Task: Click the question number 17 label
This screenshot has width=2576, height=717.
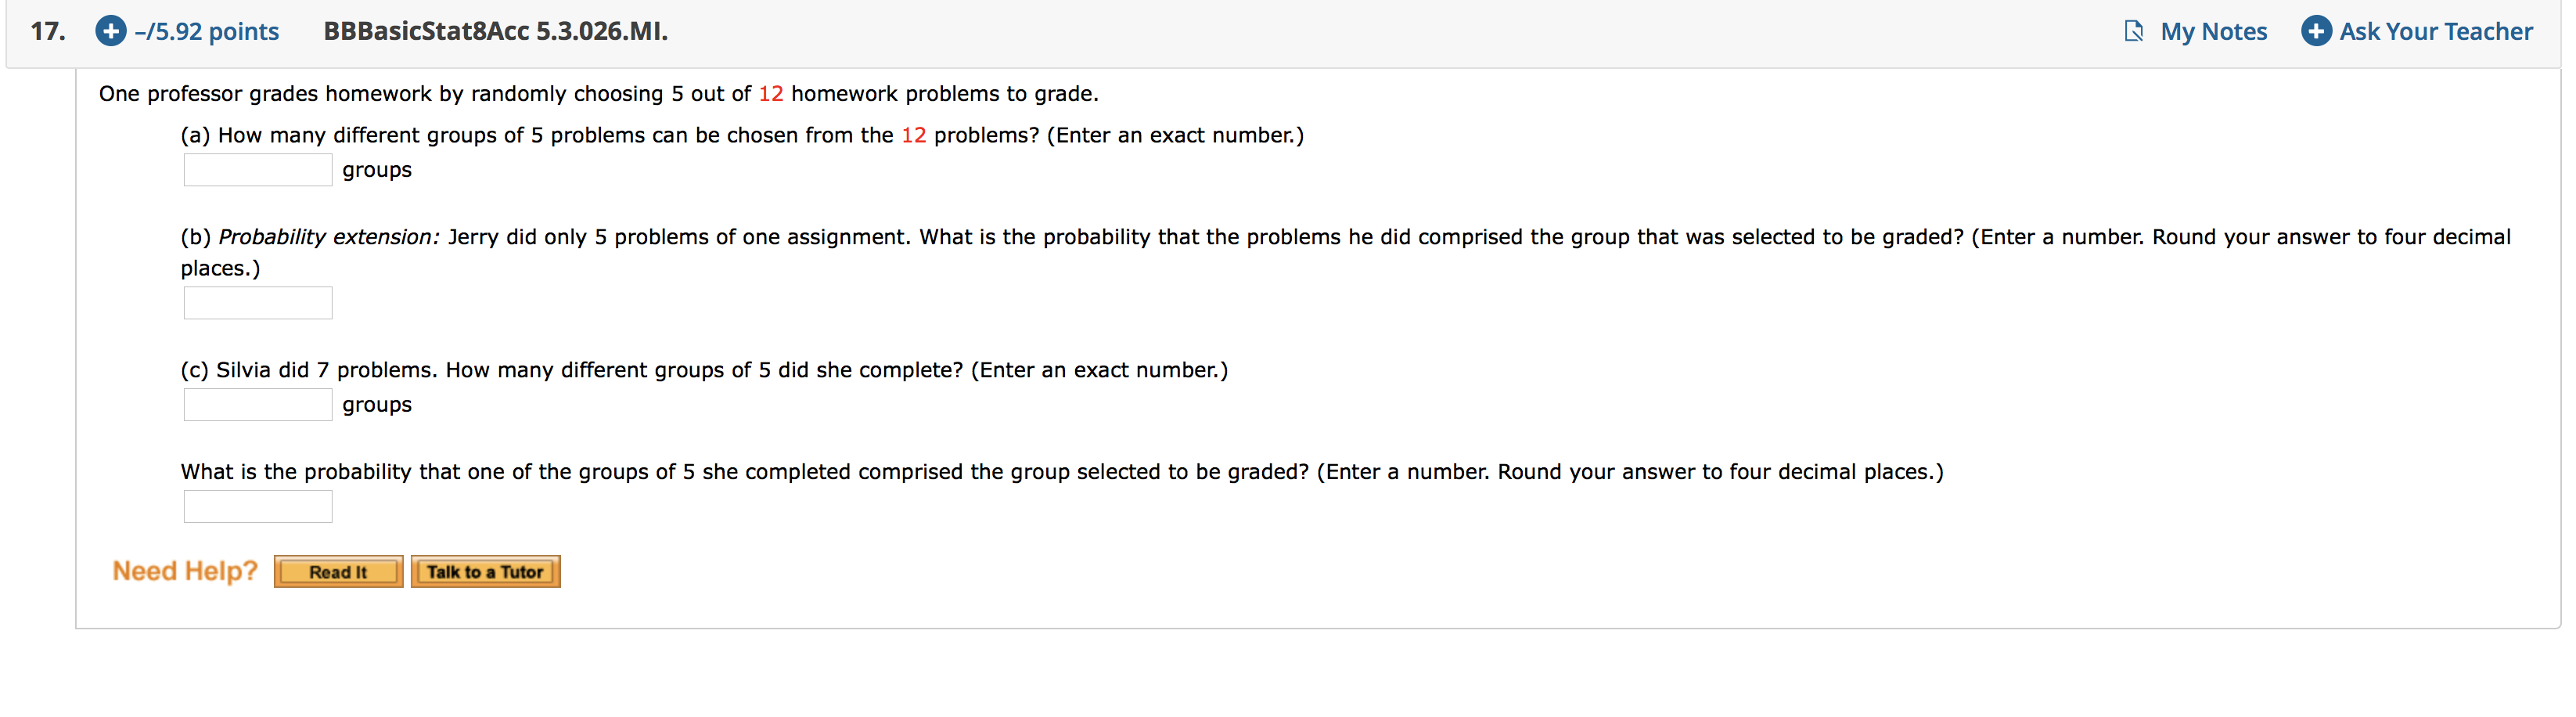Action: pos(47,31)
